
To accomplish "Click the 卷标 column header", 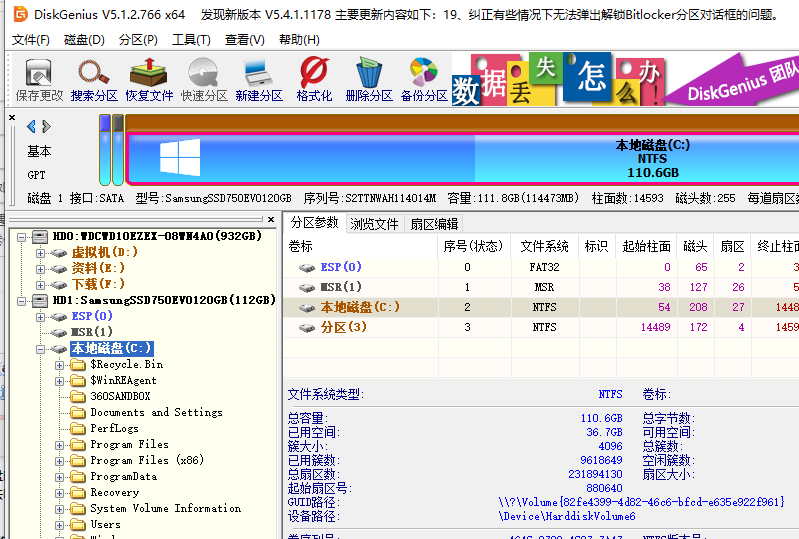I will [360, 247].
